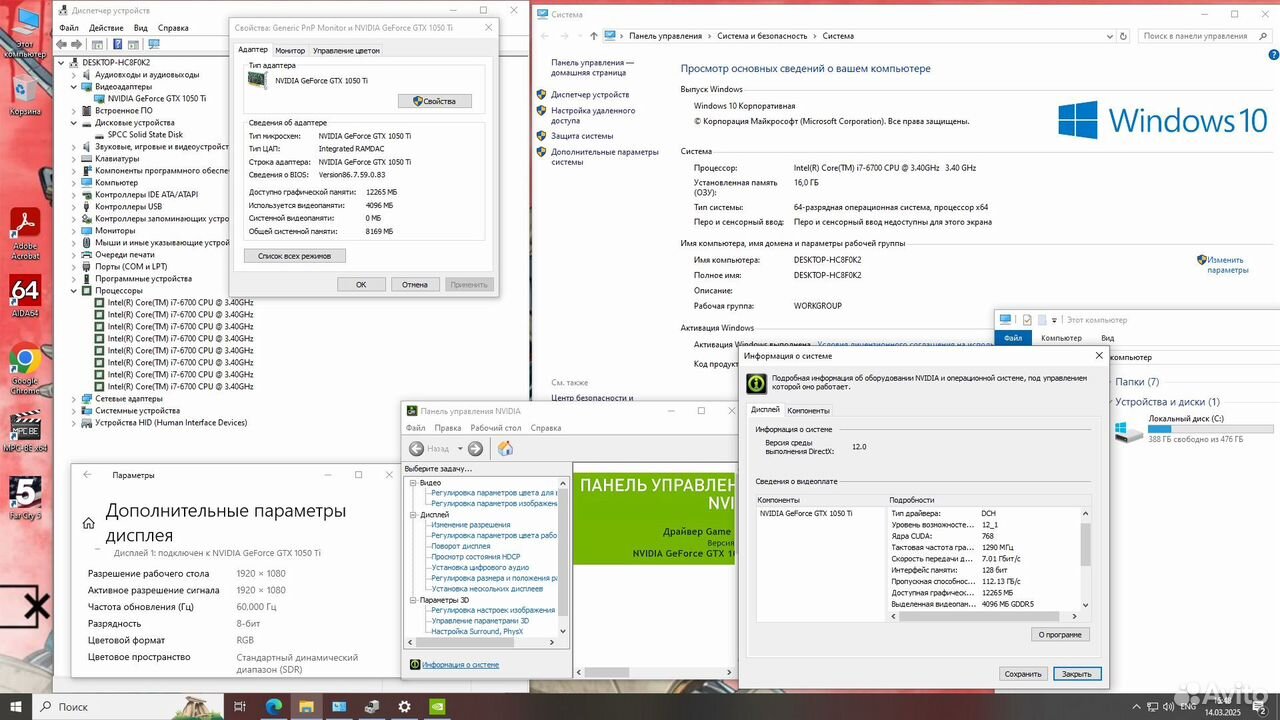Open Microsoft Edge from the taskbar

pyautogui.click(x=273, y=706)
